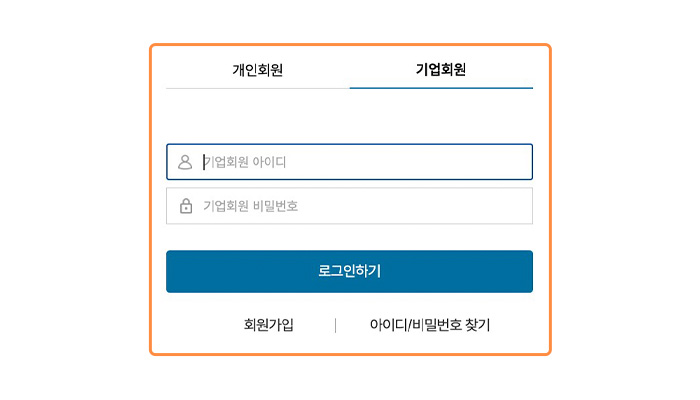
Task: Click the blue 로그인하기 button
Action: 350,271
